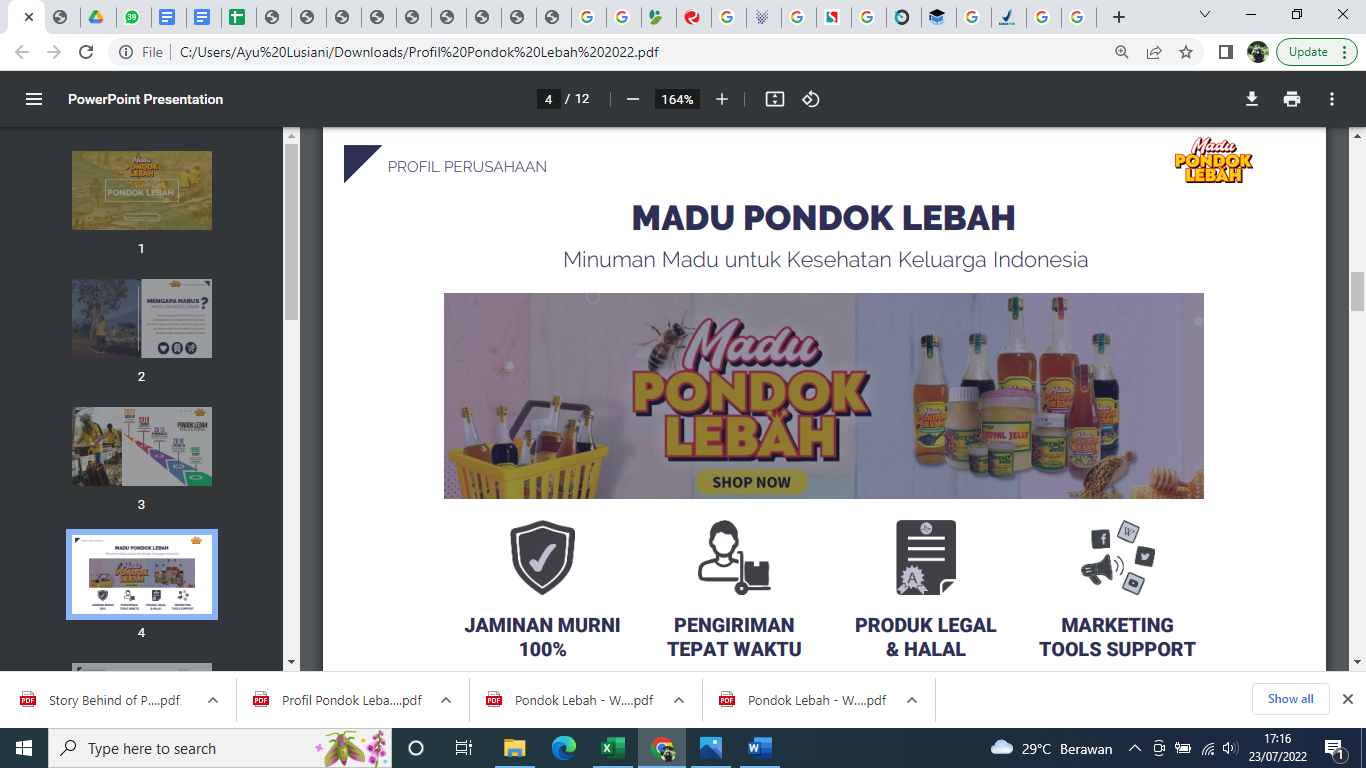Screen dimensions: 1366x768
Task: Open a new browser tab
Action: coord(1119,17)
